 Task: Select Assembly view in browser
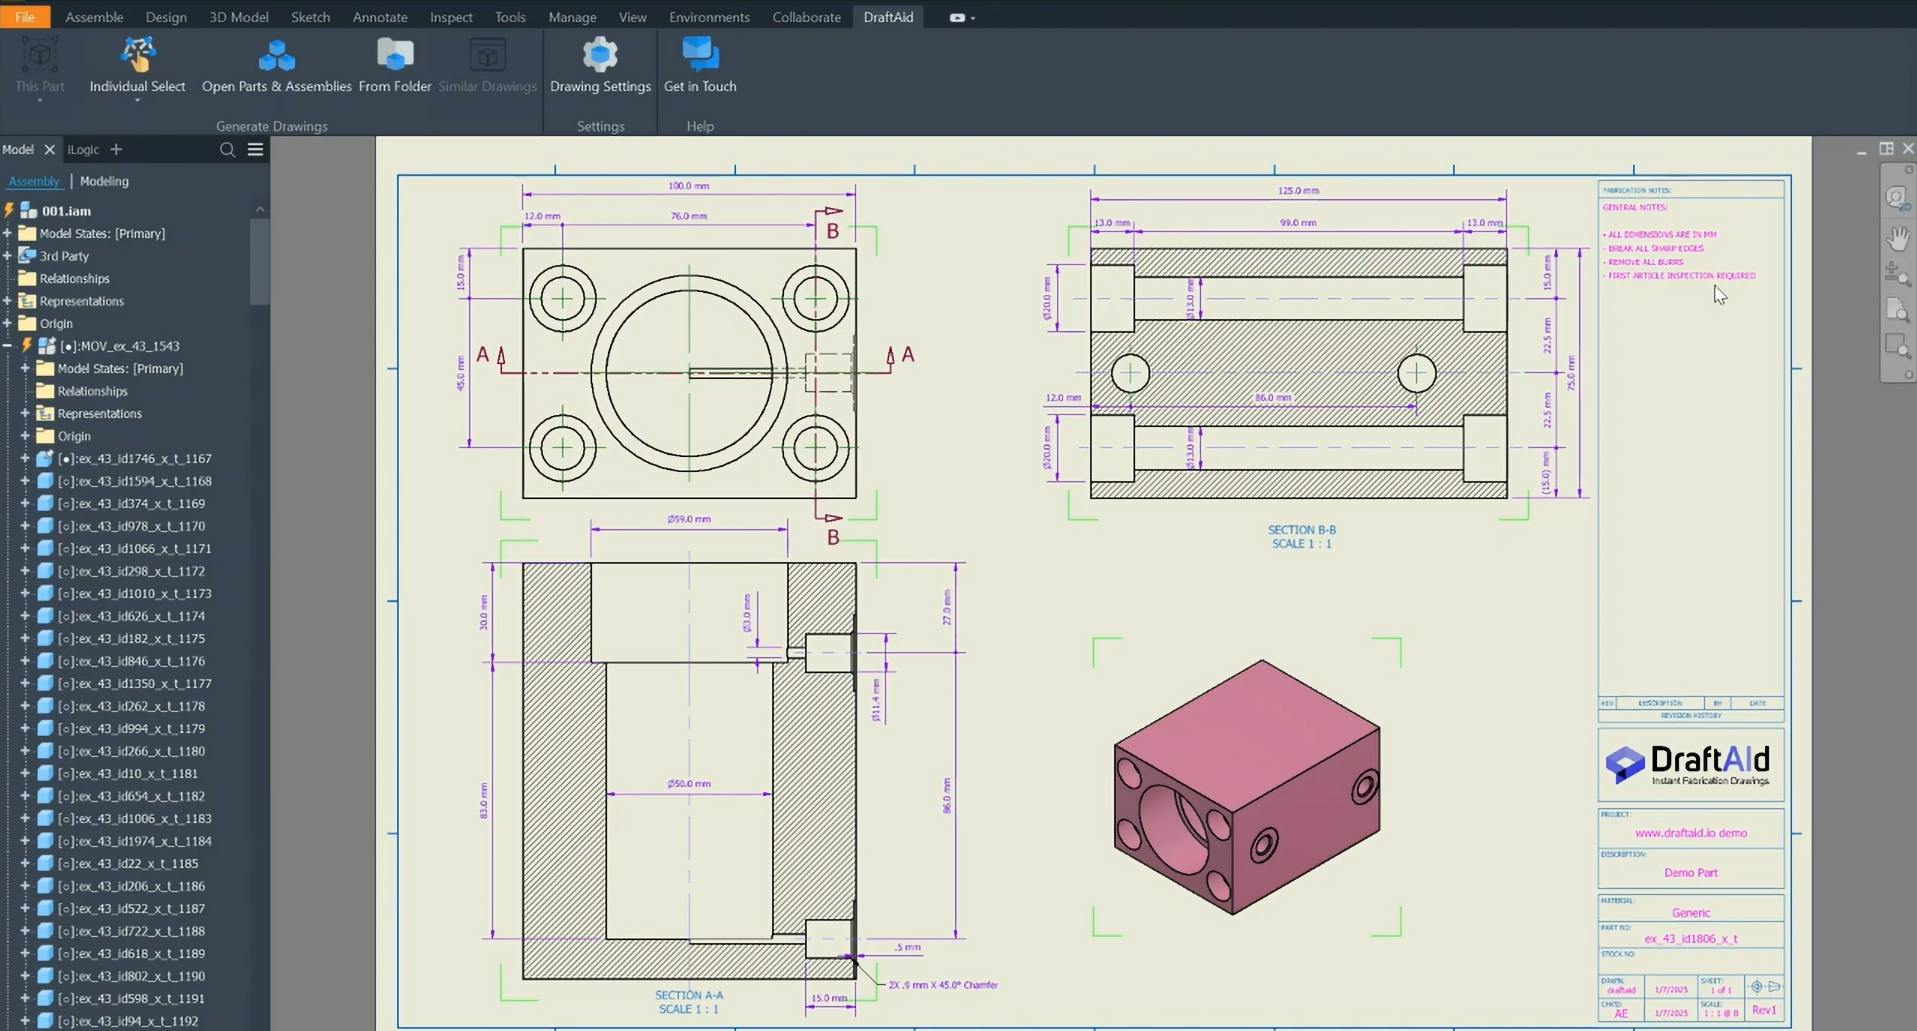34,181
